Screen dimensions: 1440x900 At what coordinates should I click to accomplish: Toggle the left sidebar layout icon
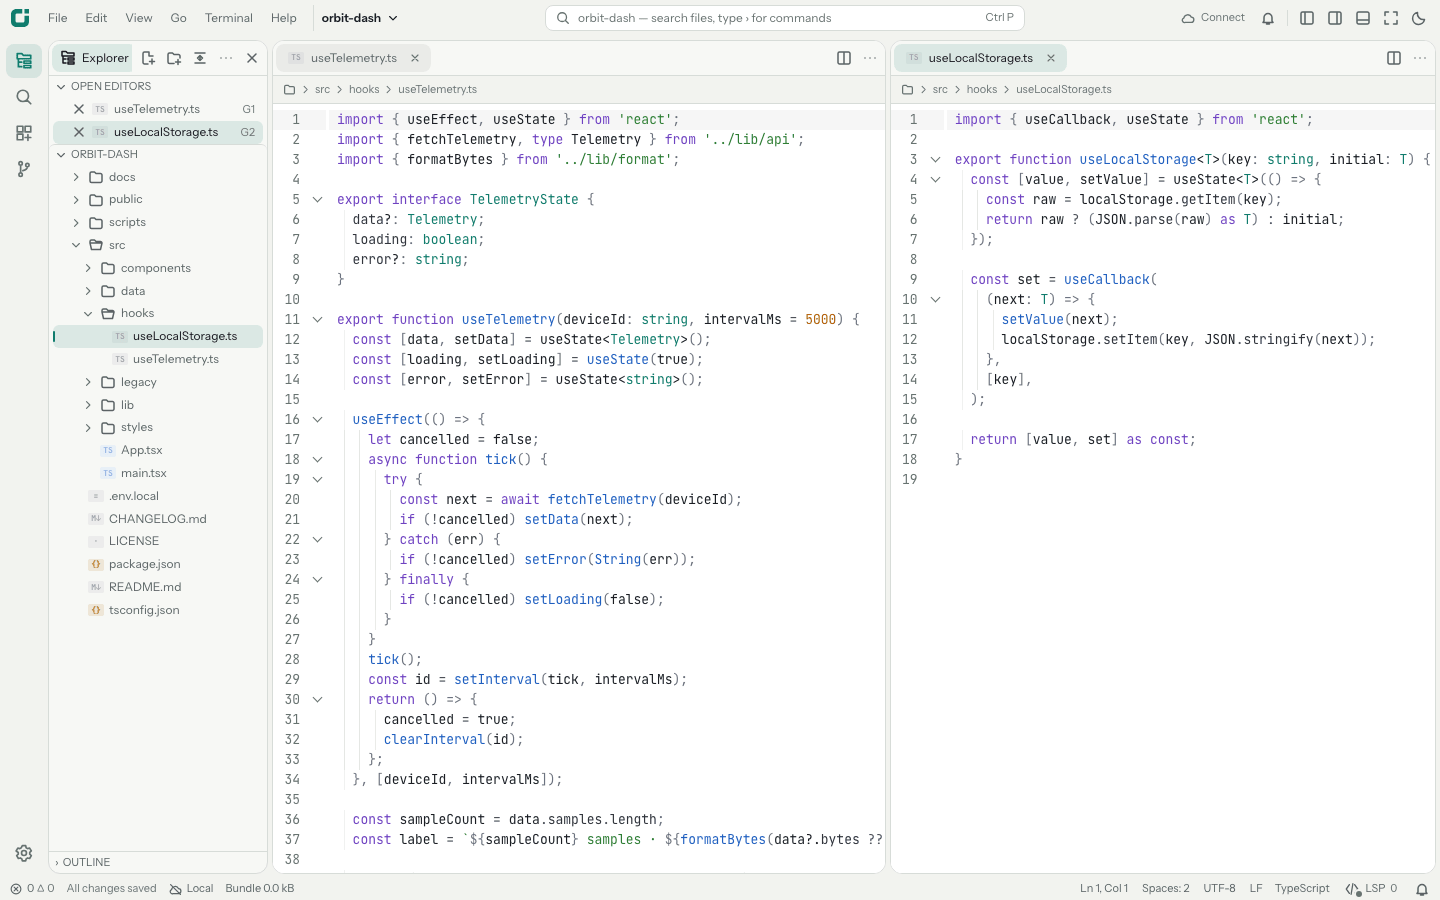click(1307, 18)
